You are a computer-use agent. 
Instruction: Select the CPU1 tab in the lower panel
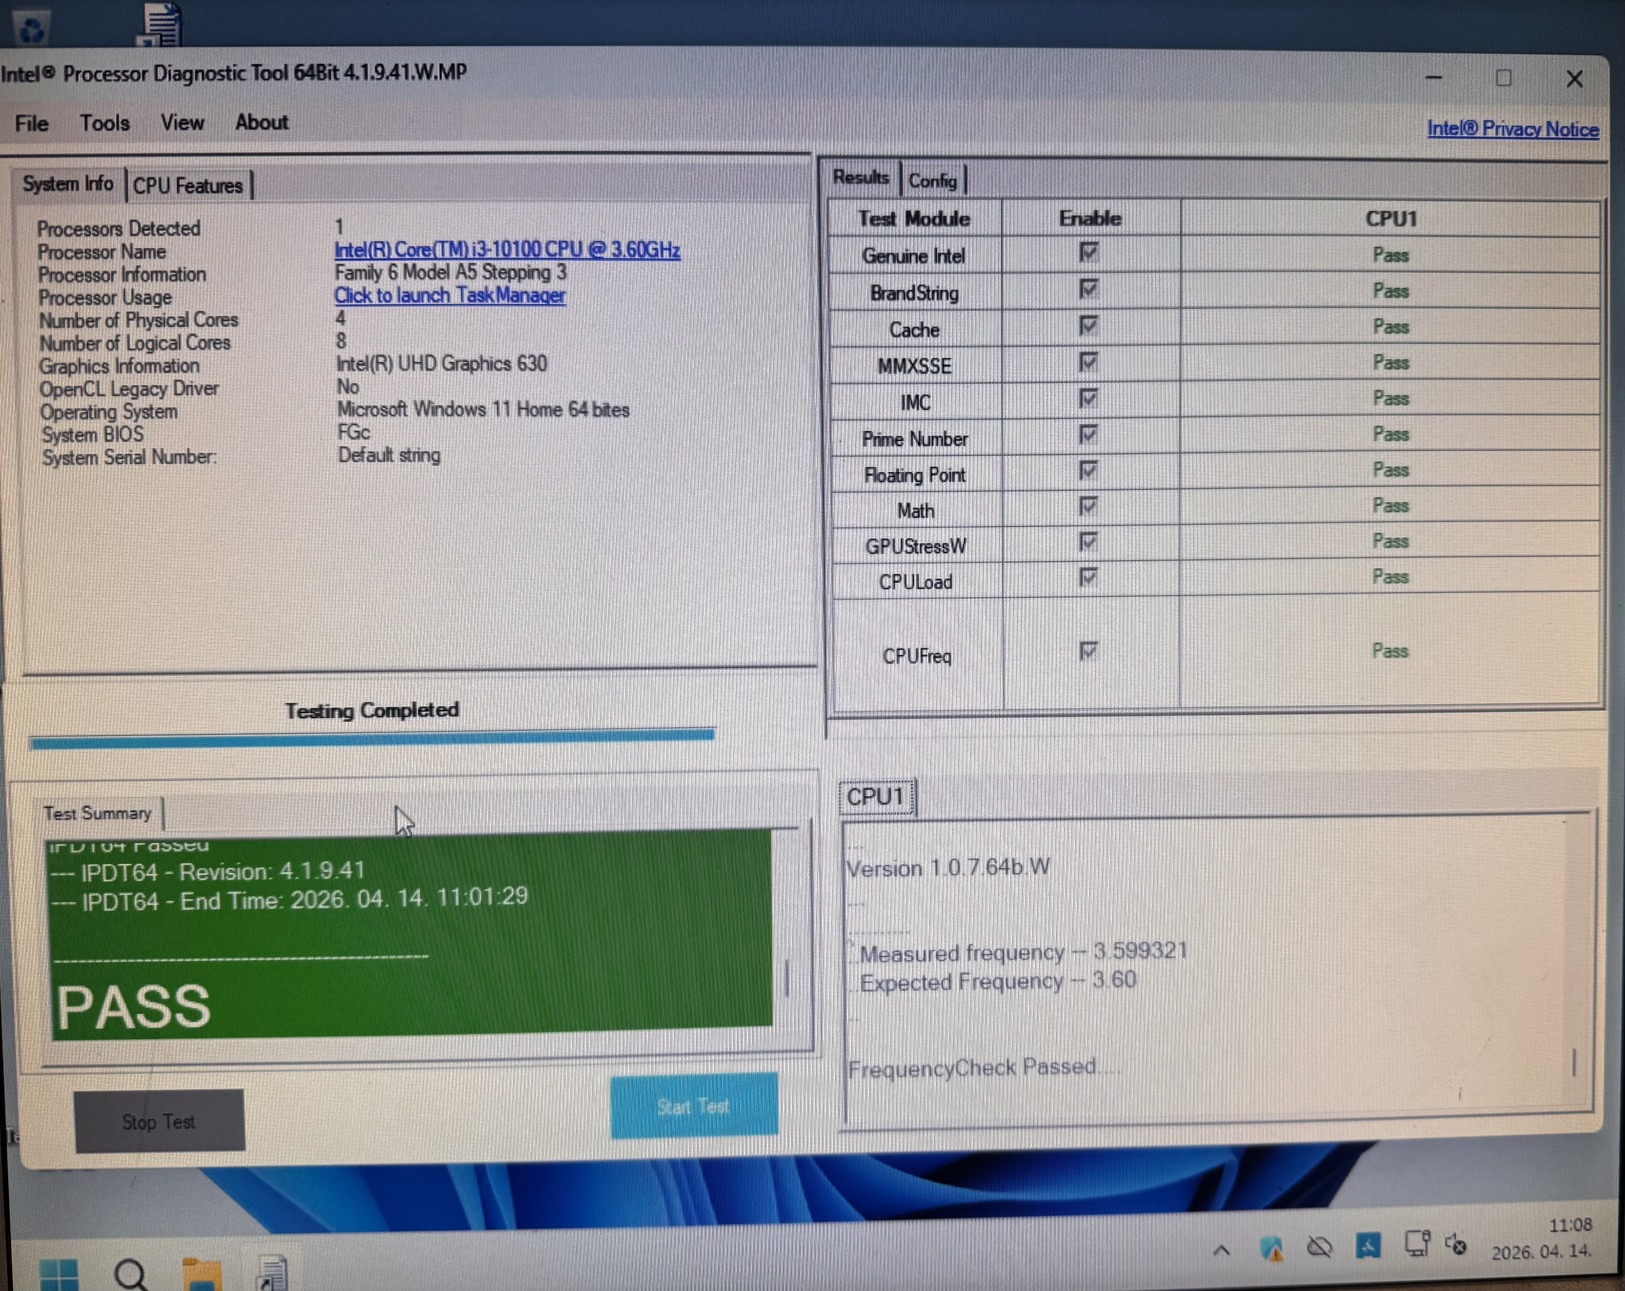tap(875, 797)
